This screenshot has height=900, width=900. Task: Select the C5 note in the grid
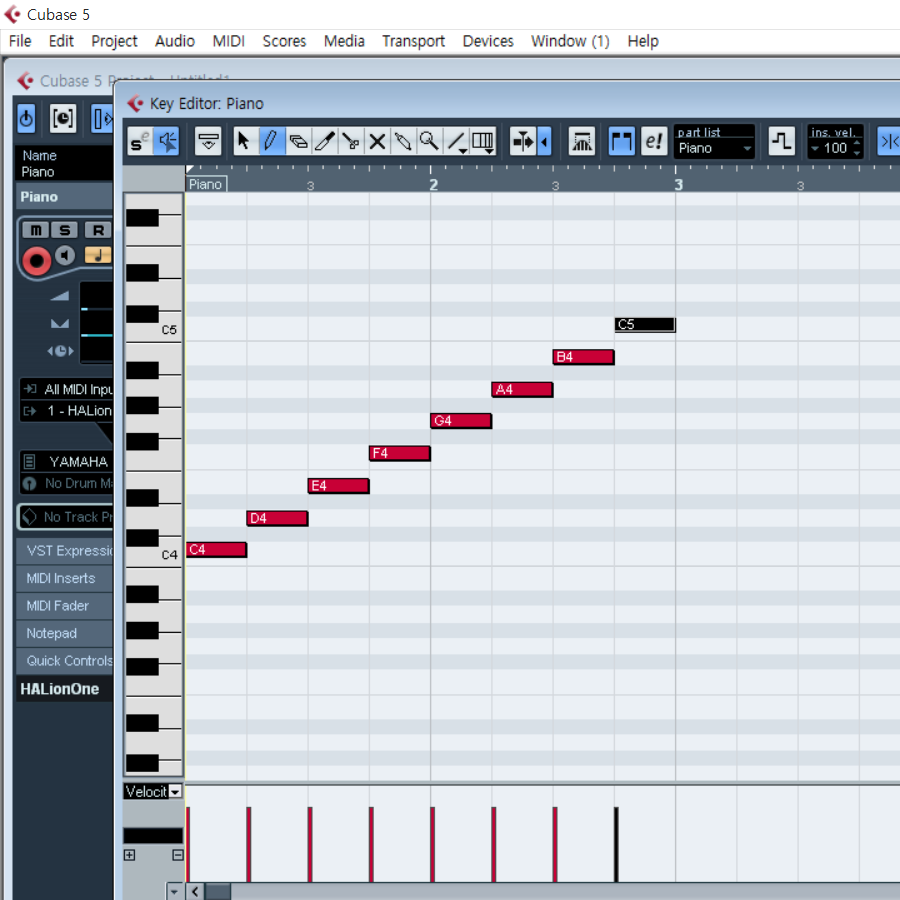[645, 325]
